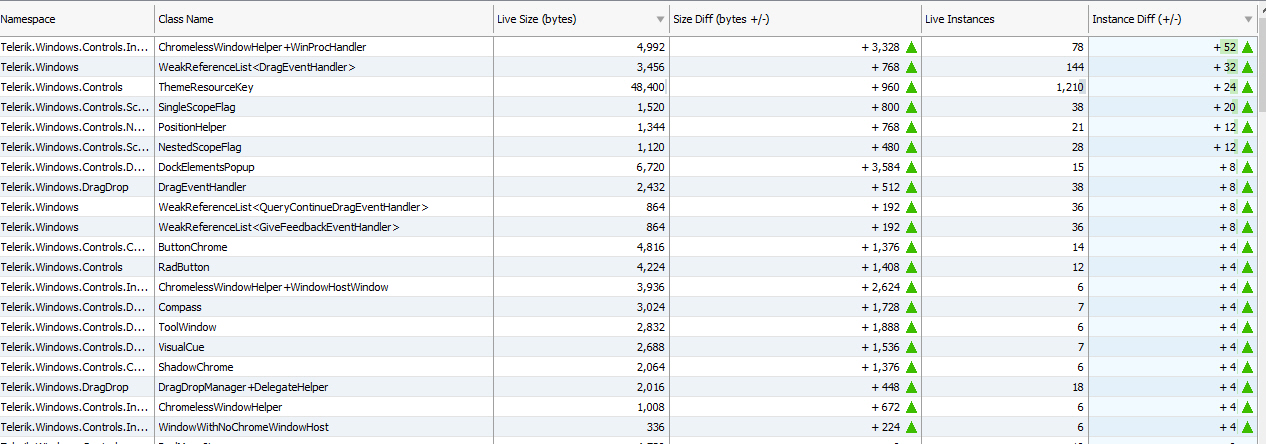Screen dimensions: 1266x444
Task: Select WeakReferenceList<GiveFeedbackEventHandler> row
Action: (629, 227)
